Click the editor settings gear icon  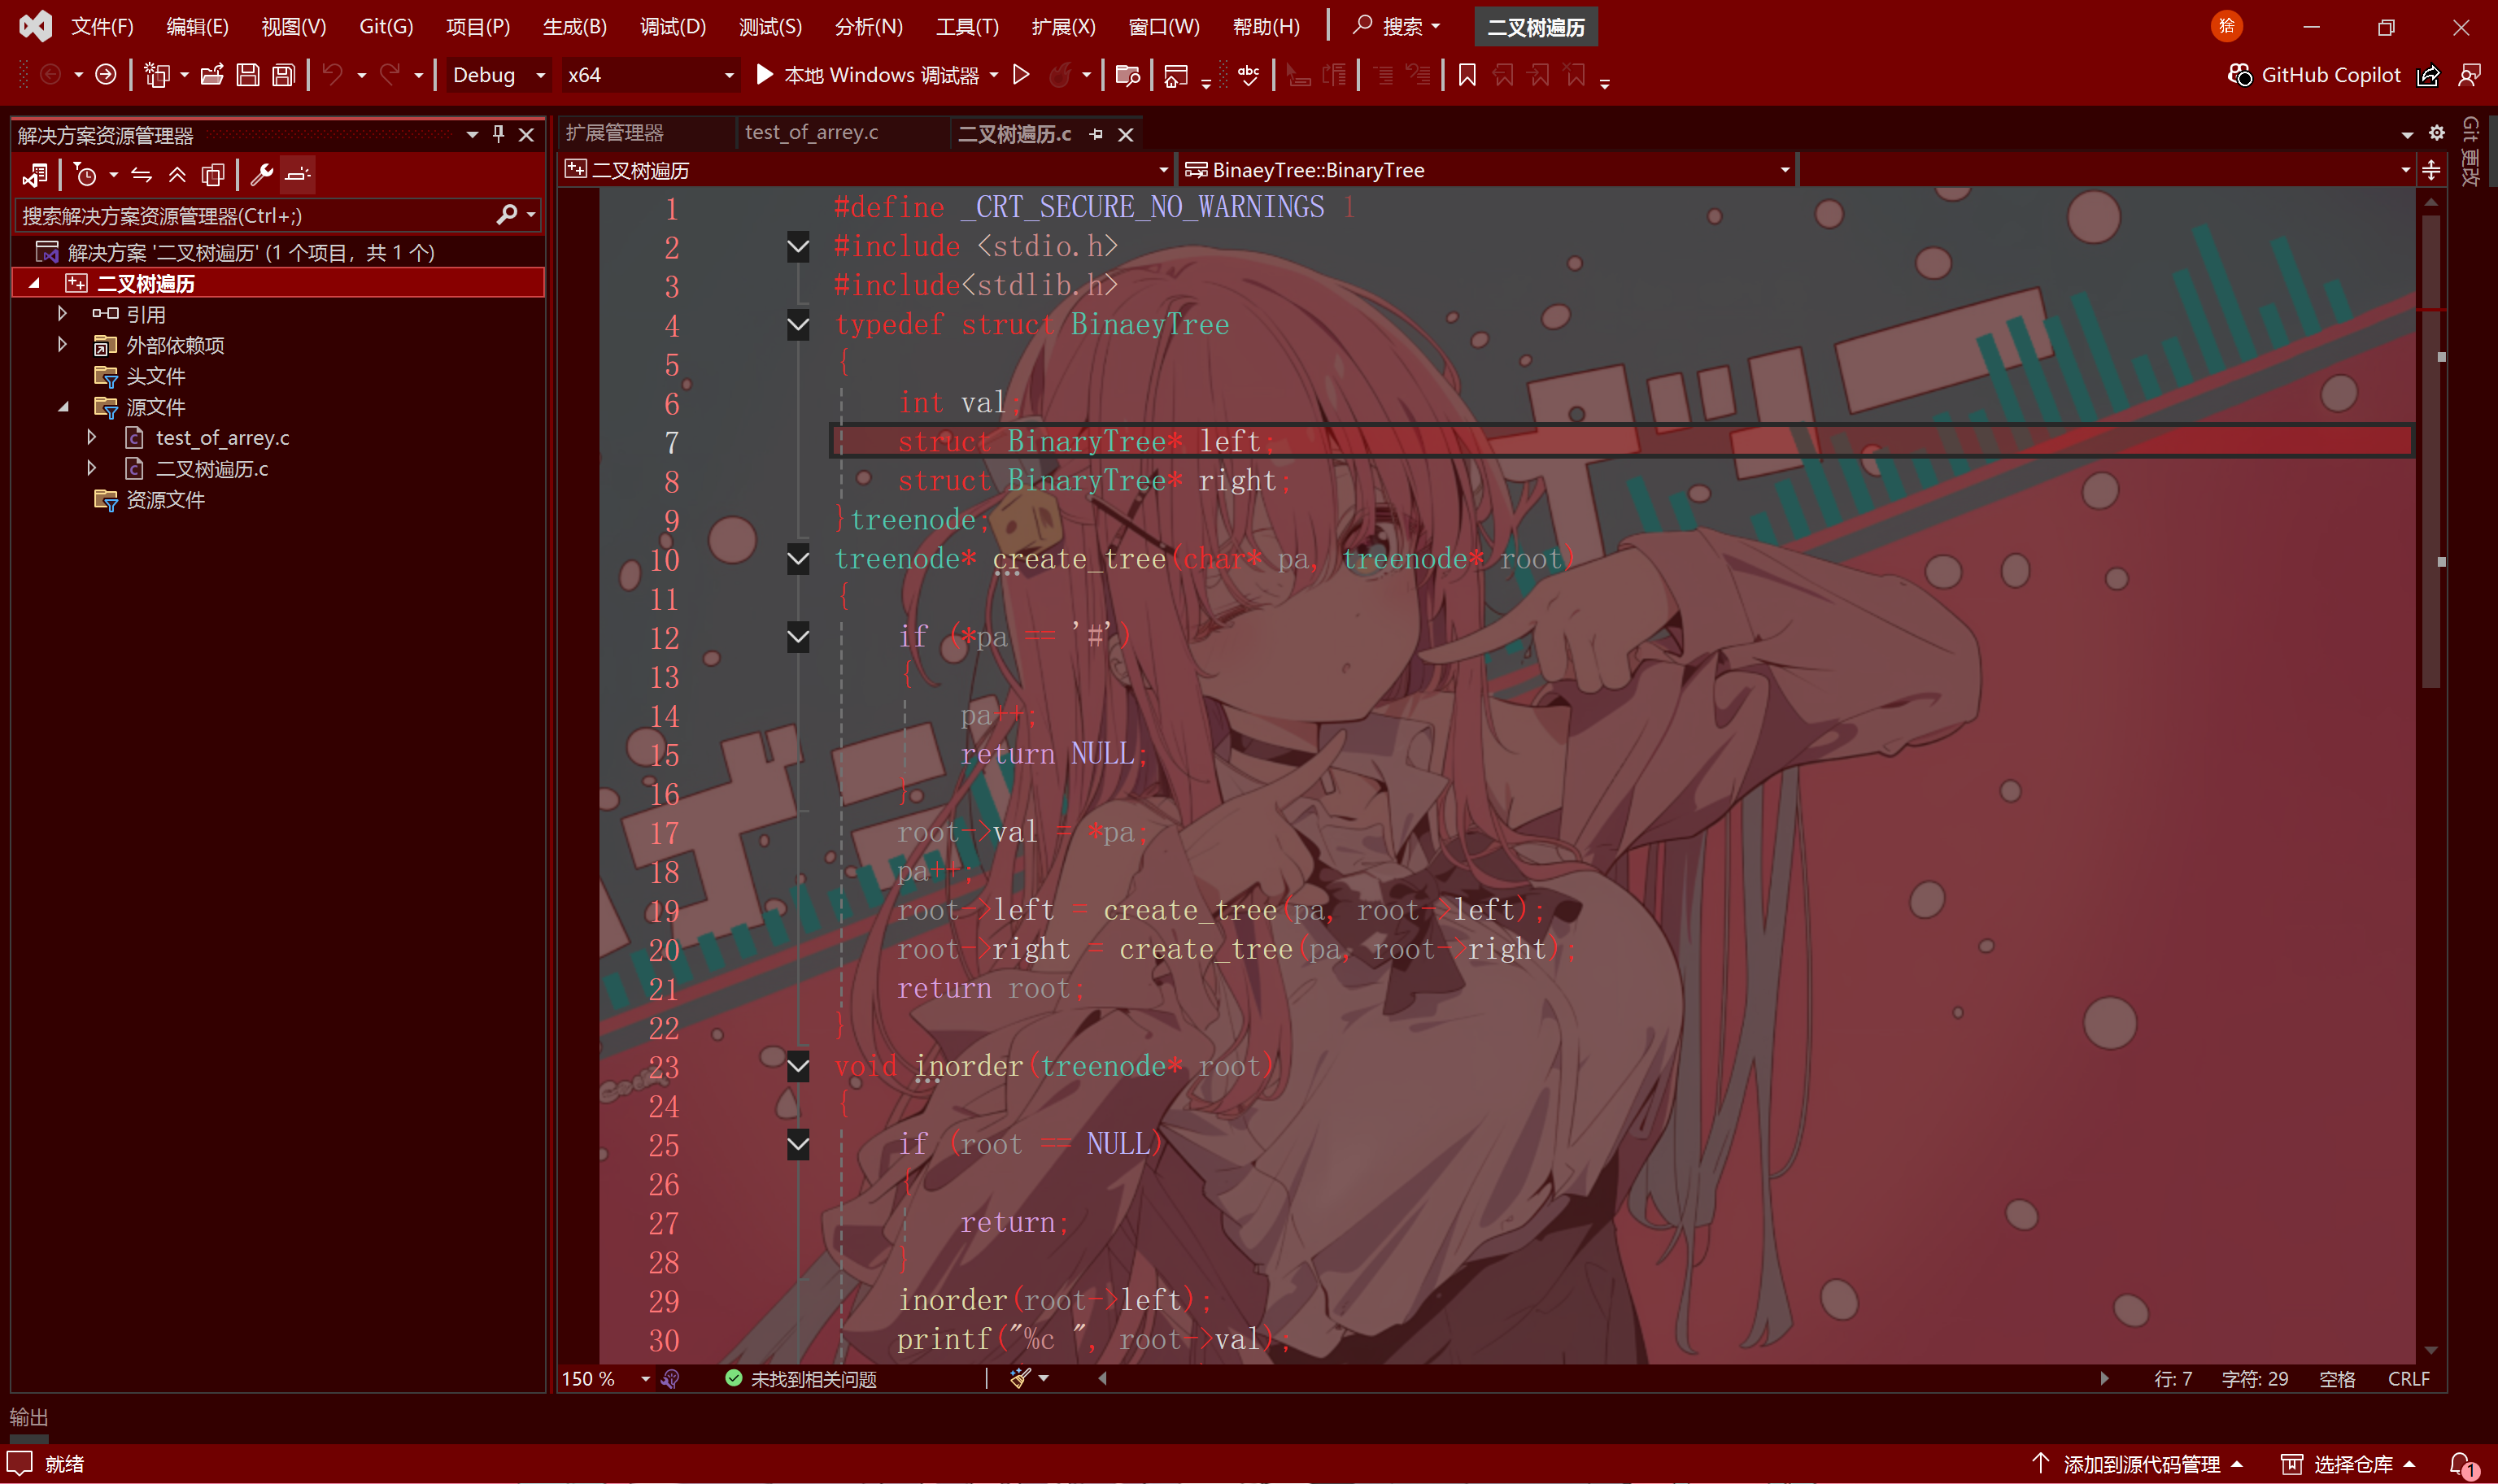pos(2437,133)
